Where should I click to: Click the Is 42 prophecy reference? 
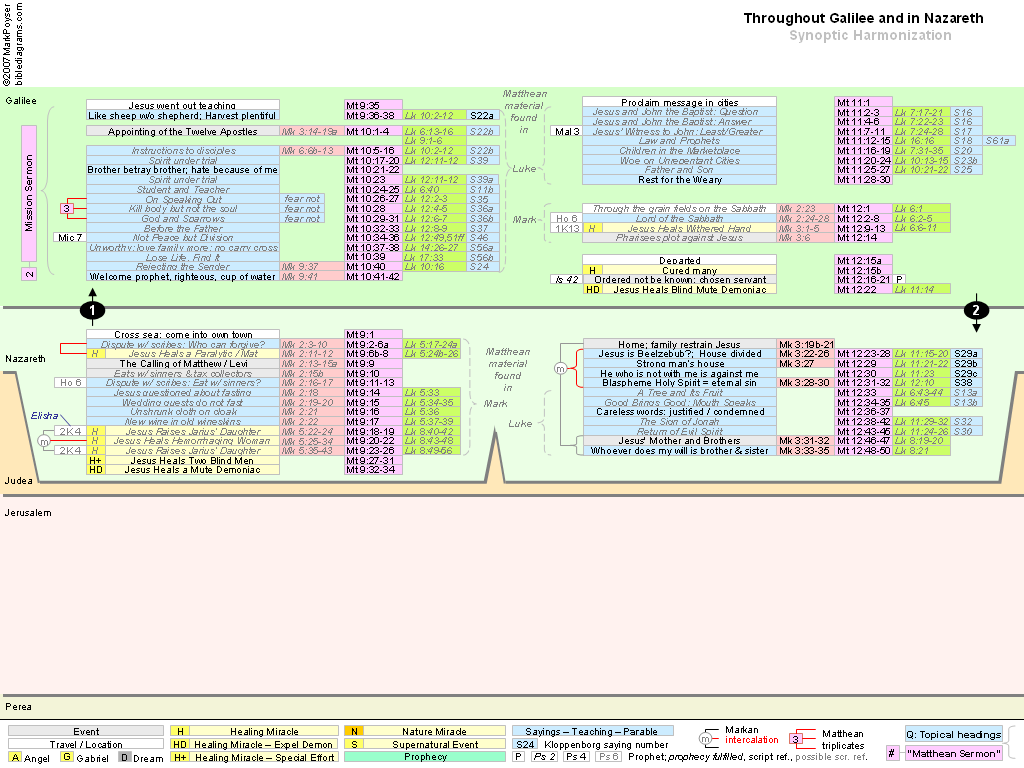click(566, 280)
